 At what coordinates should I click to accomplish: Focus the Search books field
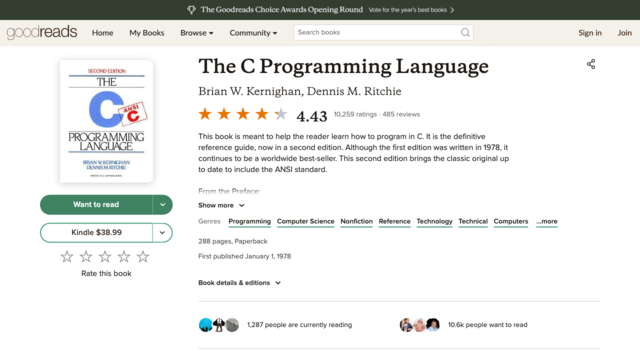click(378, 33)
